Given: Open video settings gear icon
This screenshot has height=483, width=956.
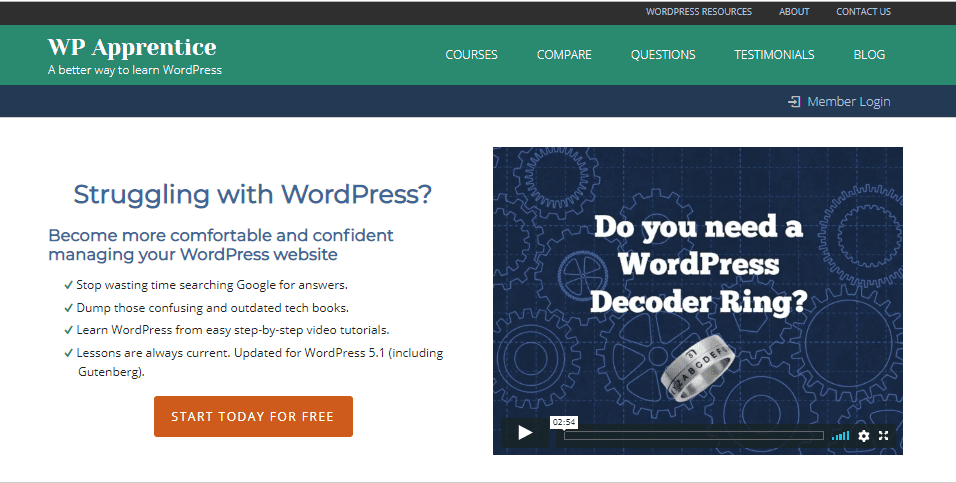Looking at the screenshot, I should (863, 435).
